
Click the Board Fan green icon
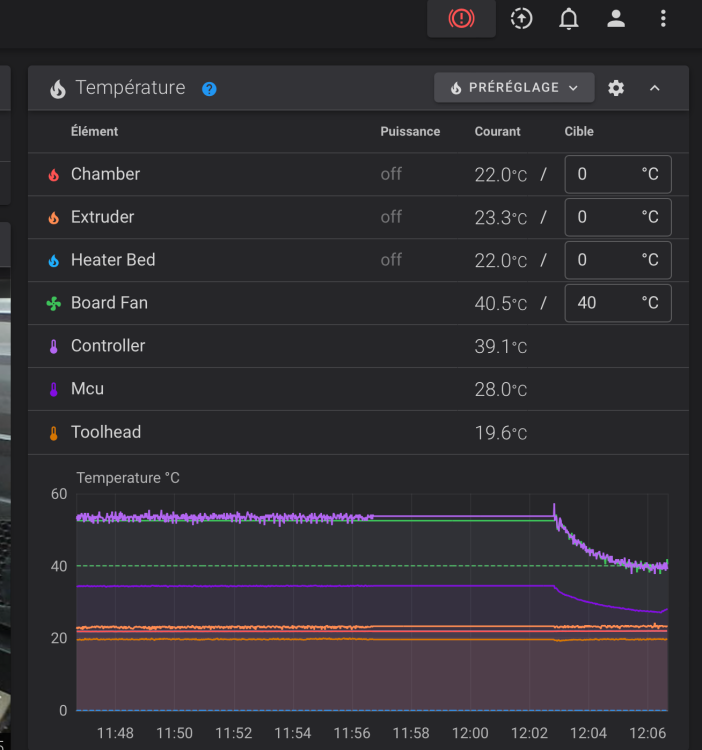54,304
